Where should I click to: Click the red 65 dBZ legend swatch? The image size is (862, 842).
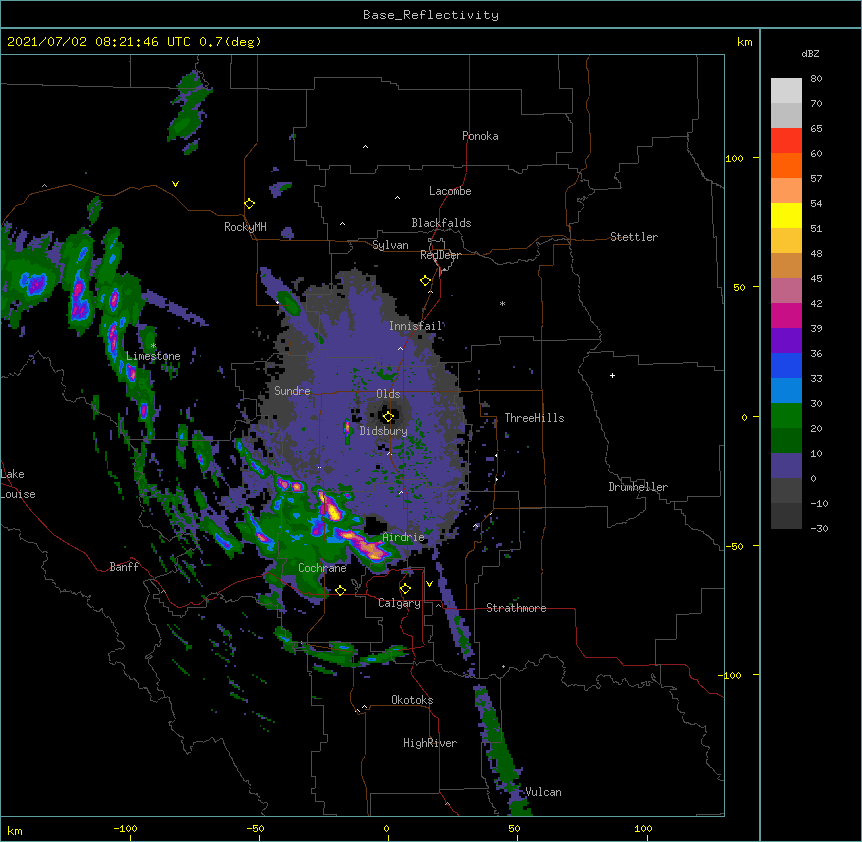click(786, 140)
